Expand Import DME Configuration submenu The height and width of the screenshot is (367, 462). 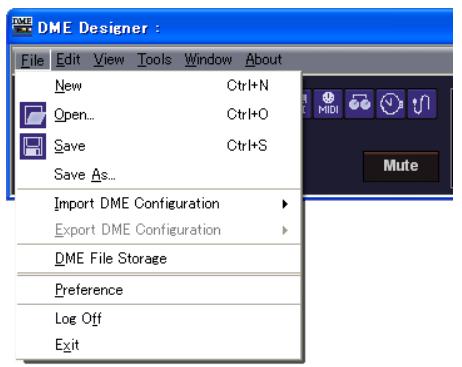point(158,203)
